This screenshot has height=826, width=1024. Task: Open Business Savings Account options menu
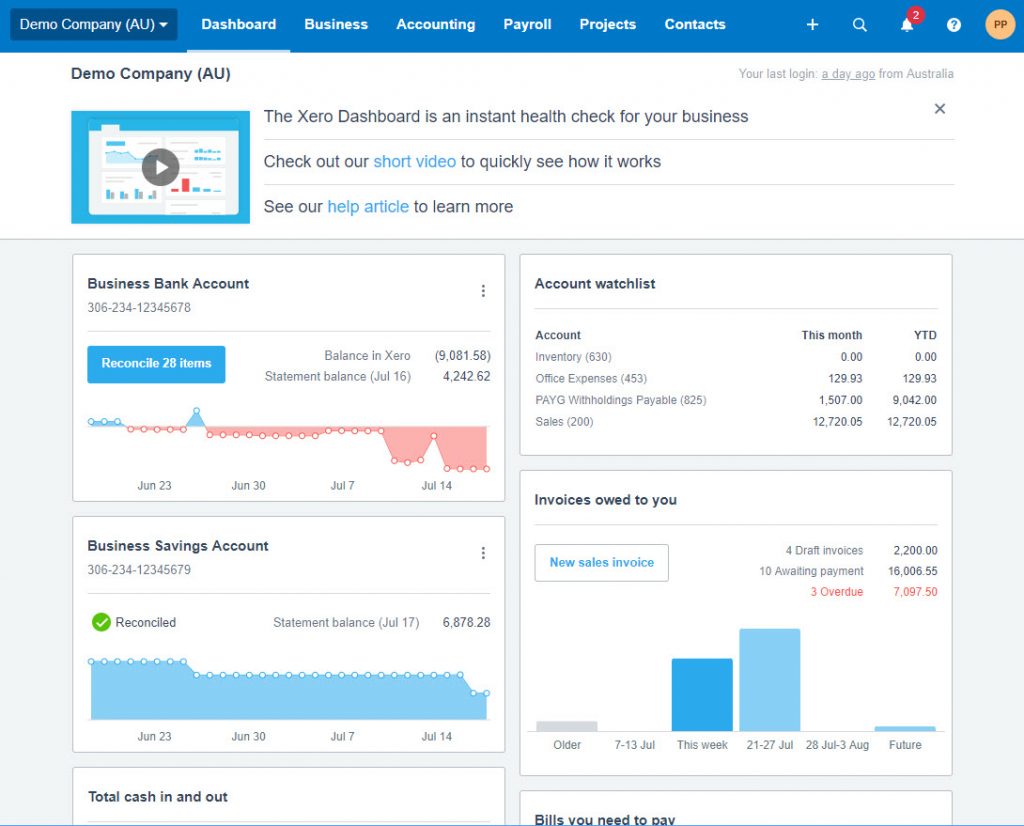click(x=483, y=553)
